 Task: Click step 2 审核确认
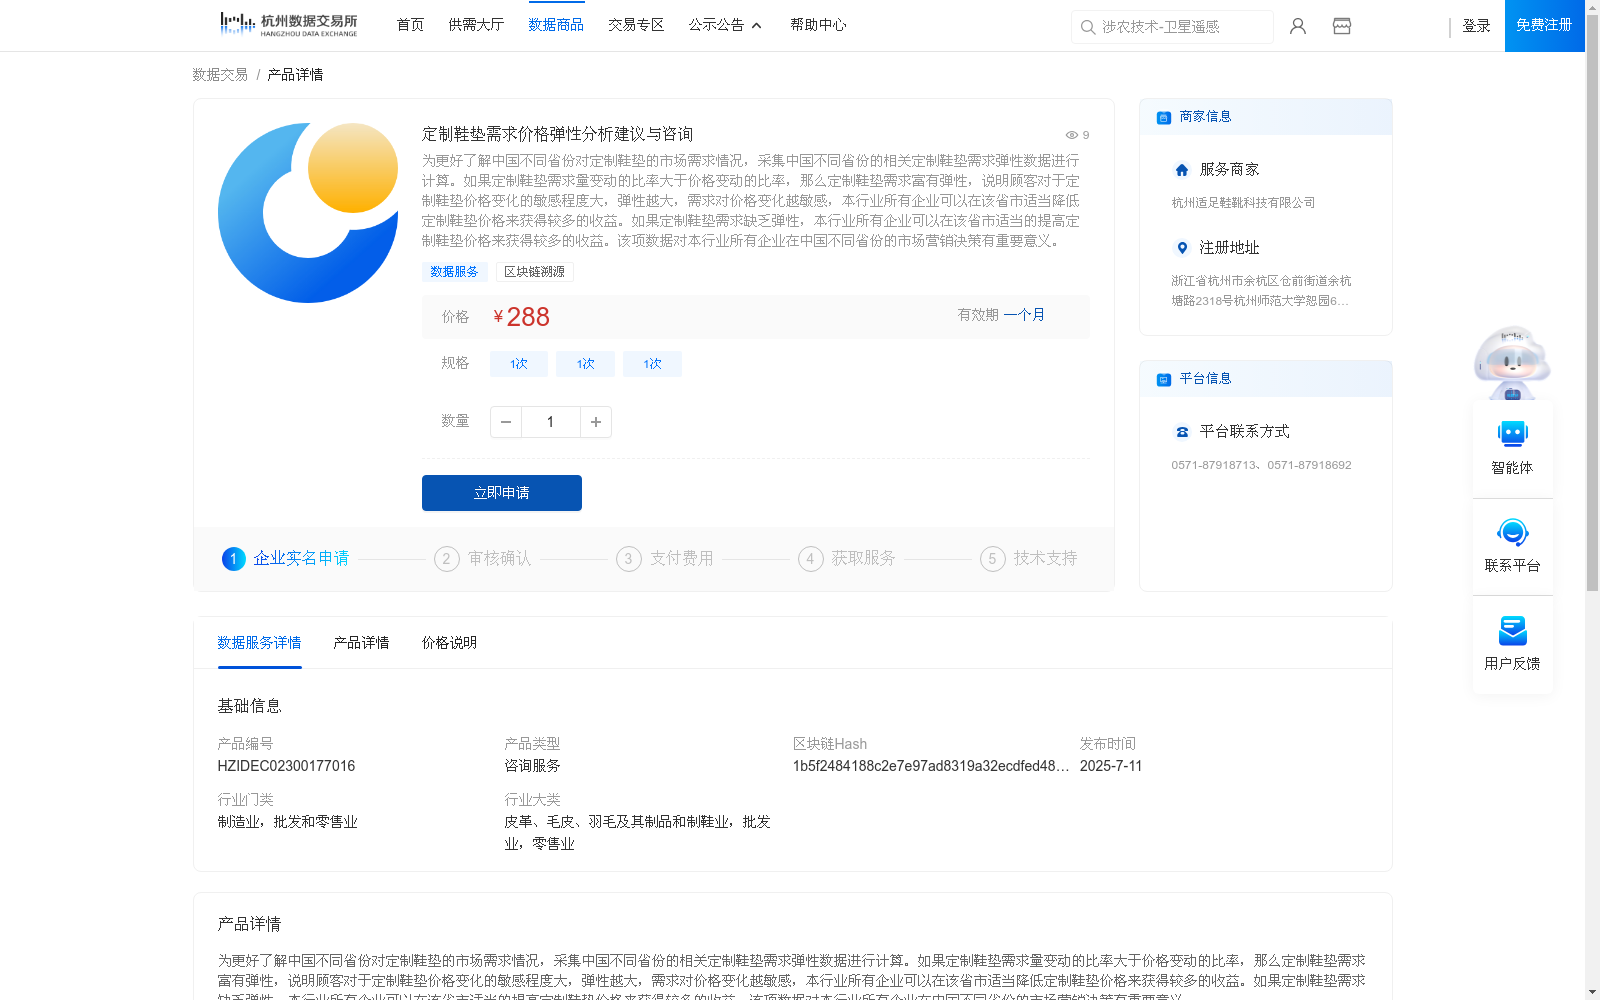(x=483, y=558)
